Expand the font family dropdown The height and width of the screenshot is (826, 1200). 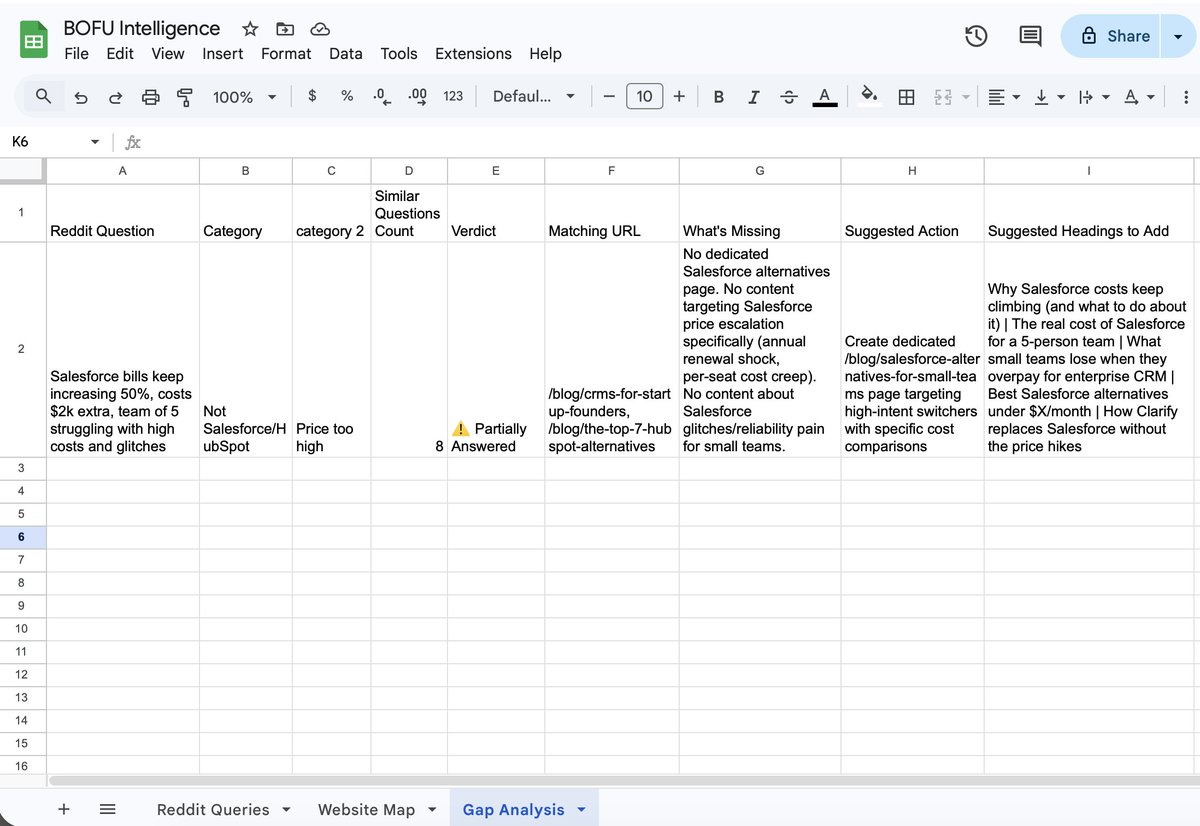tap(533, 97)
